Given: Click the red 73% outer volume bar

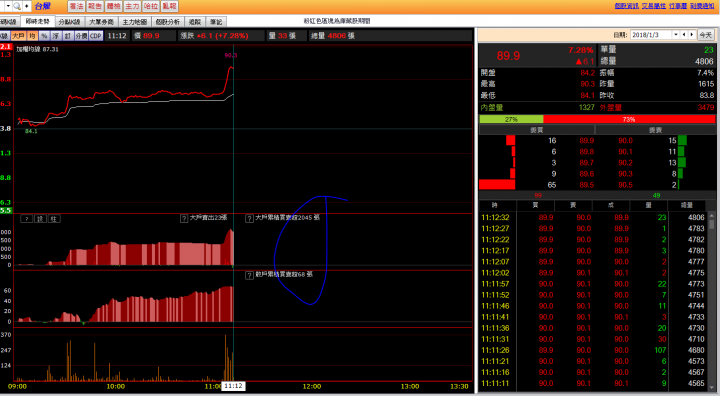Looking at the screenshot, I should pyautogui.click(x=629, y=119).
